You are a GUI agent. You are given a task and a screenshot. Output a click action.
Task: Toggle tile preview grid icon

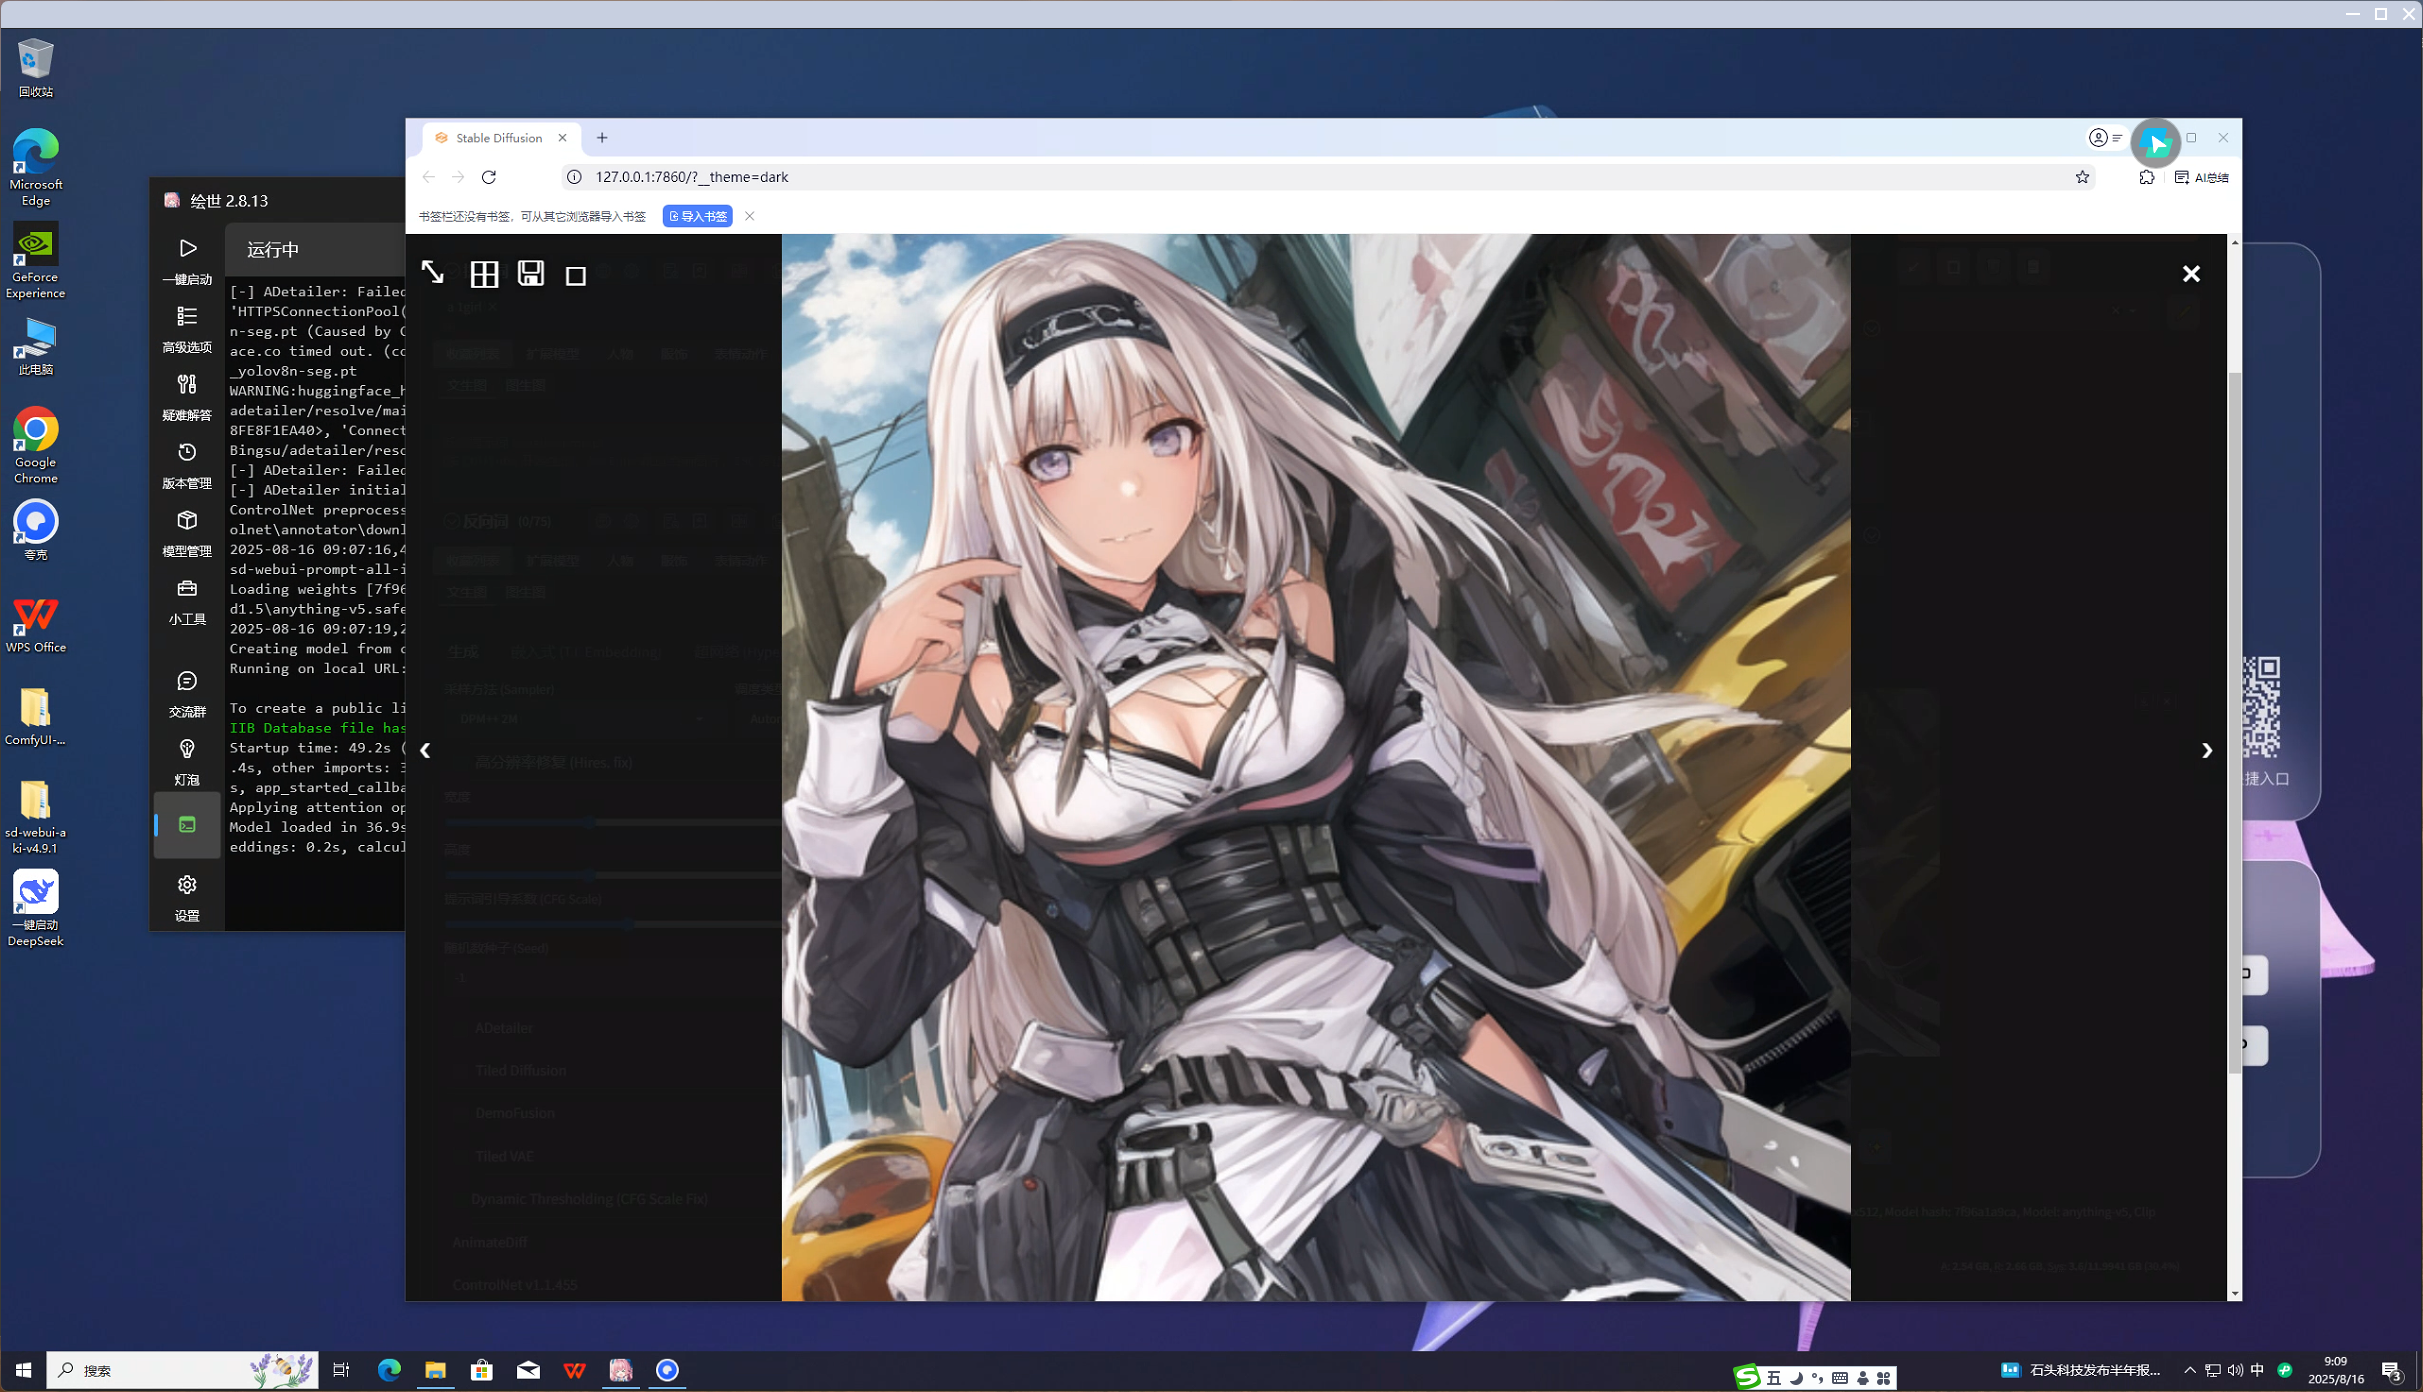pos(484,273)
